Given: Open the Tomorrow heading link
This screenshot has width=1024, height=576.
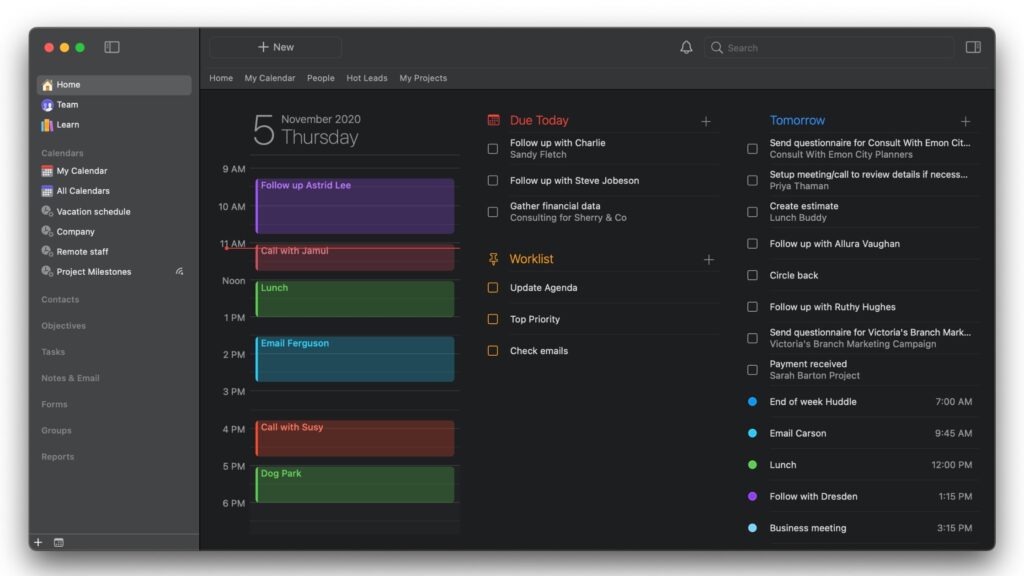Looking at the screenshot, I should 797,120.
